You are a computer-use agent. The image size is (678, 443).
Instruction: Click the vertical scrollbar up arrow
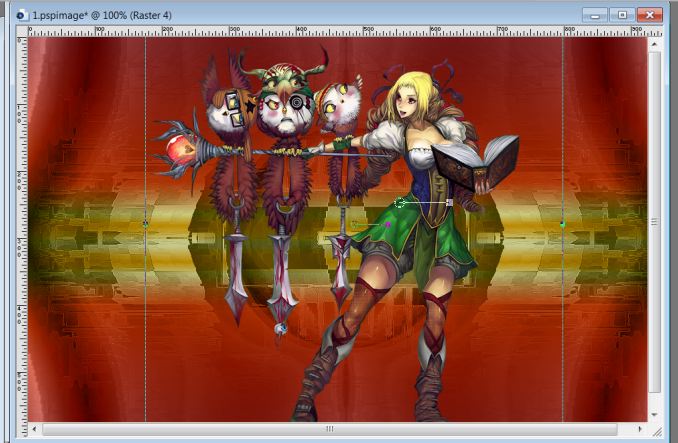[654, 44]
